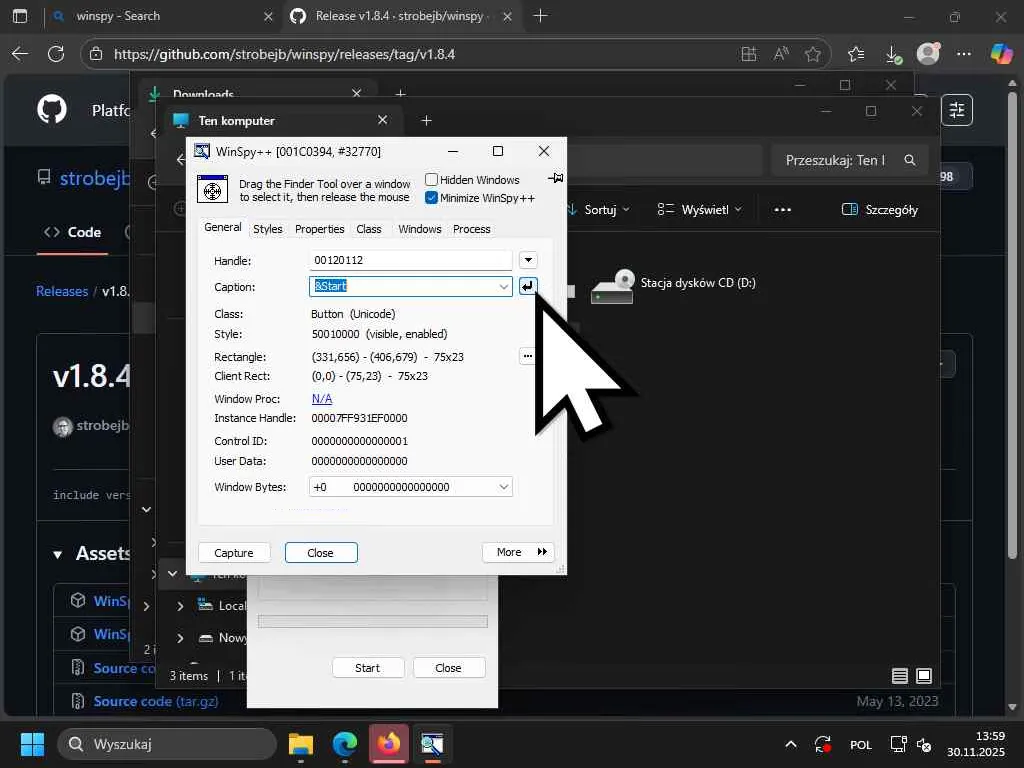Click the pin always-on-top icon in WinSpy++
The image size is (1024, 768).
click(556, 178)
